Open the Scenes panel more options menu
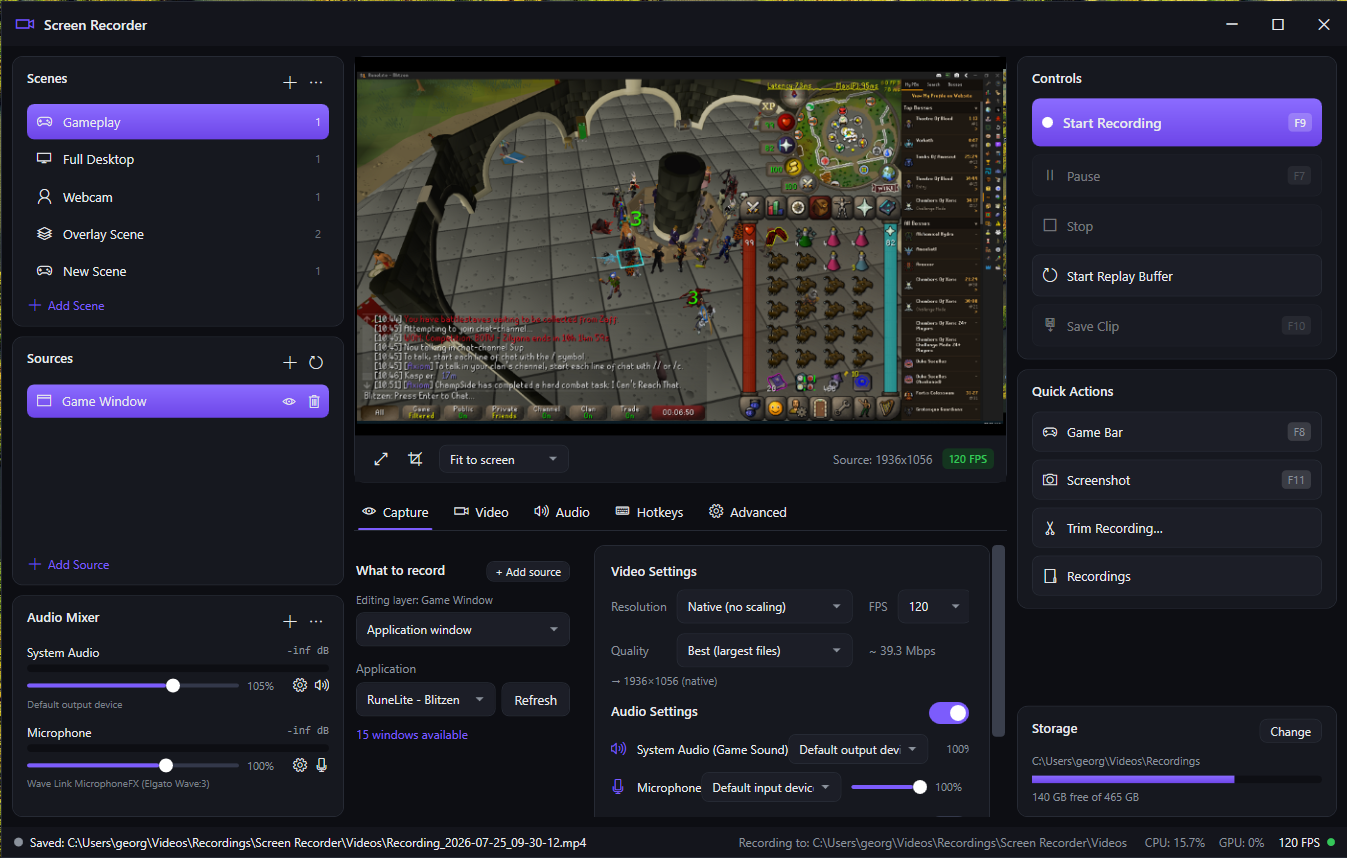 (x=316, y=83)
